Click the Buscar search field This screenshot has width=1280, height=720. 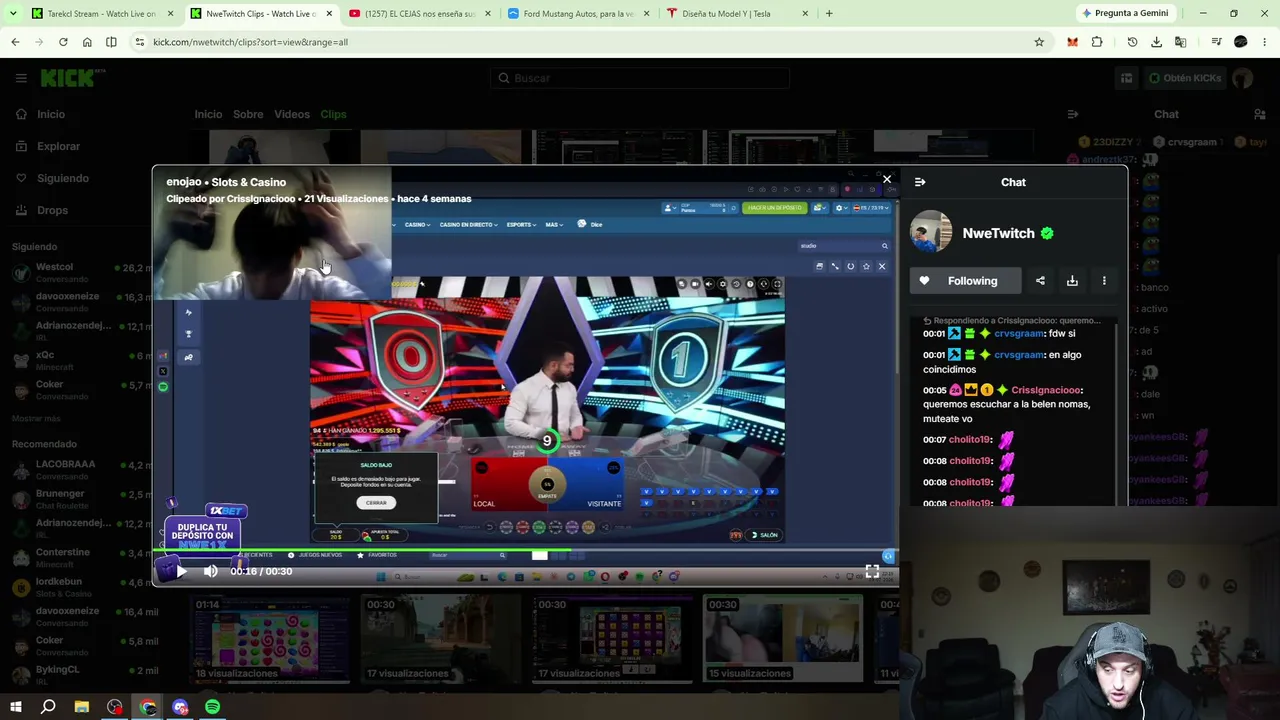tap(640, 78)
